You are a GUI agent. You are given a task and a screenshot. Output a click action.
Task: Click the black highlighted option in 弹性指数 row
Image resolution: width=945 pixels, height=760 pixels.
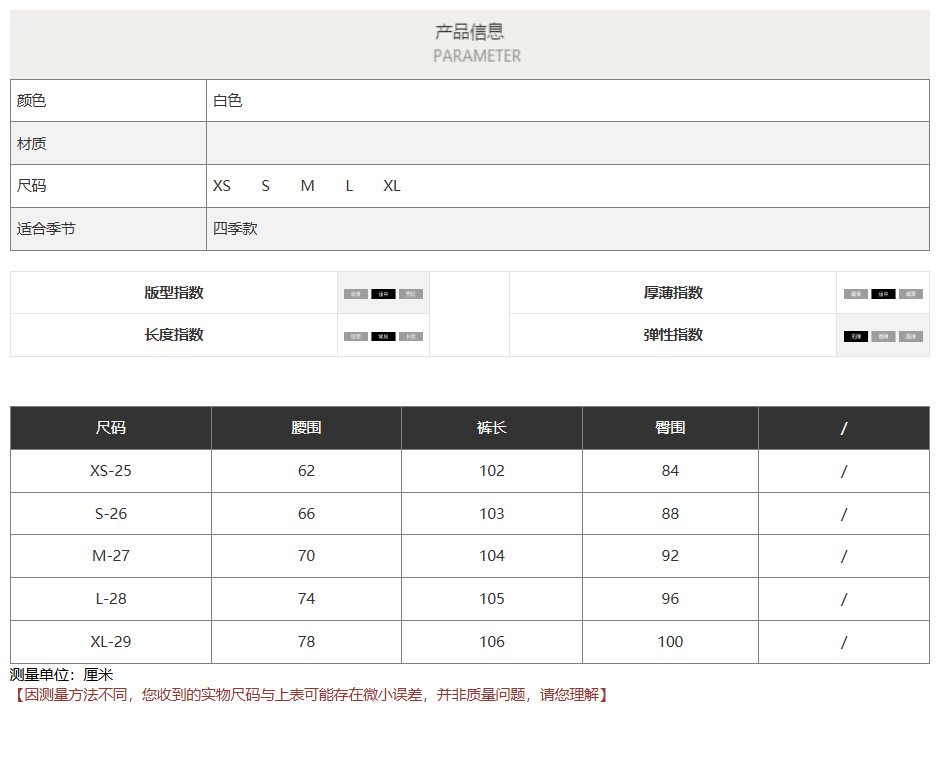855,337
